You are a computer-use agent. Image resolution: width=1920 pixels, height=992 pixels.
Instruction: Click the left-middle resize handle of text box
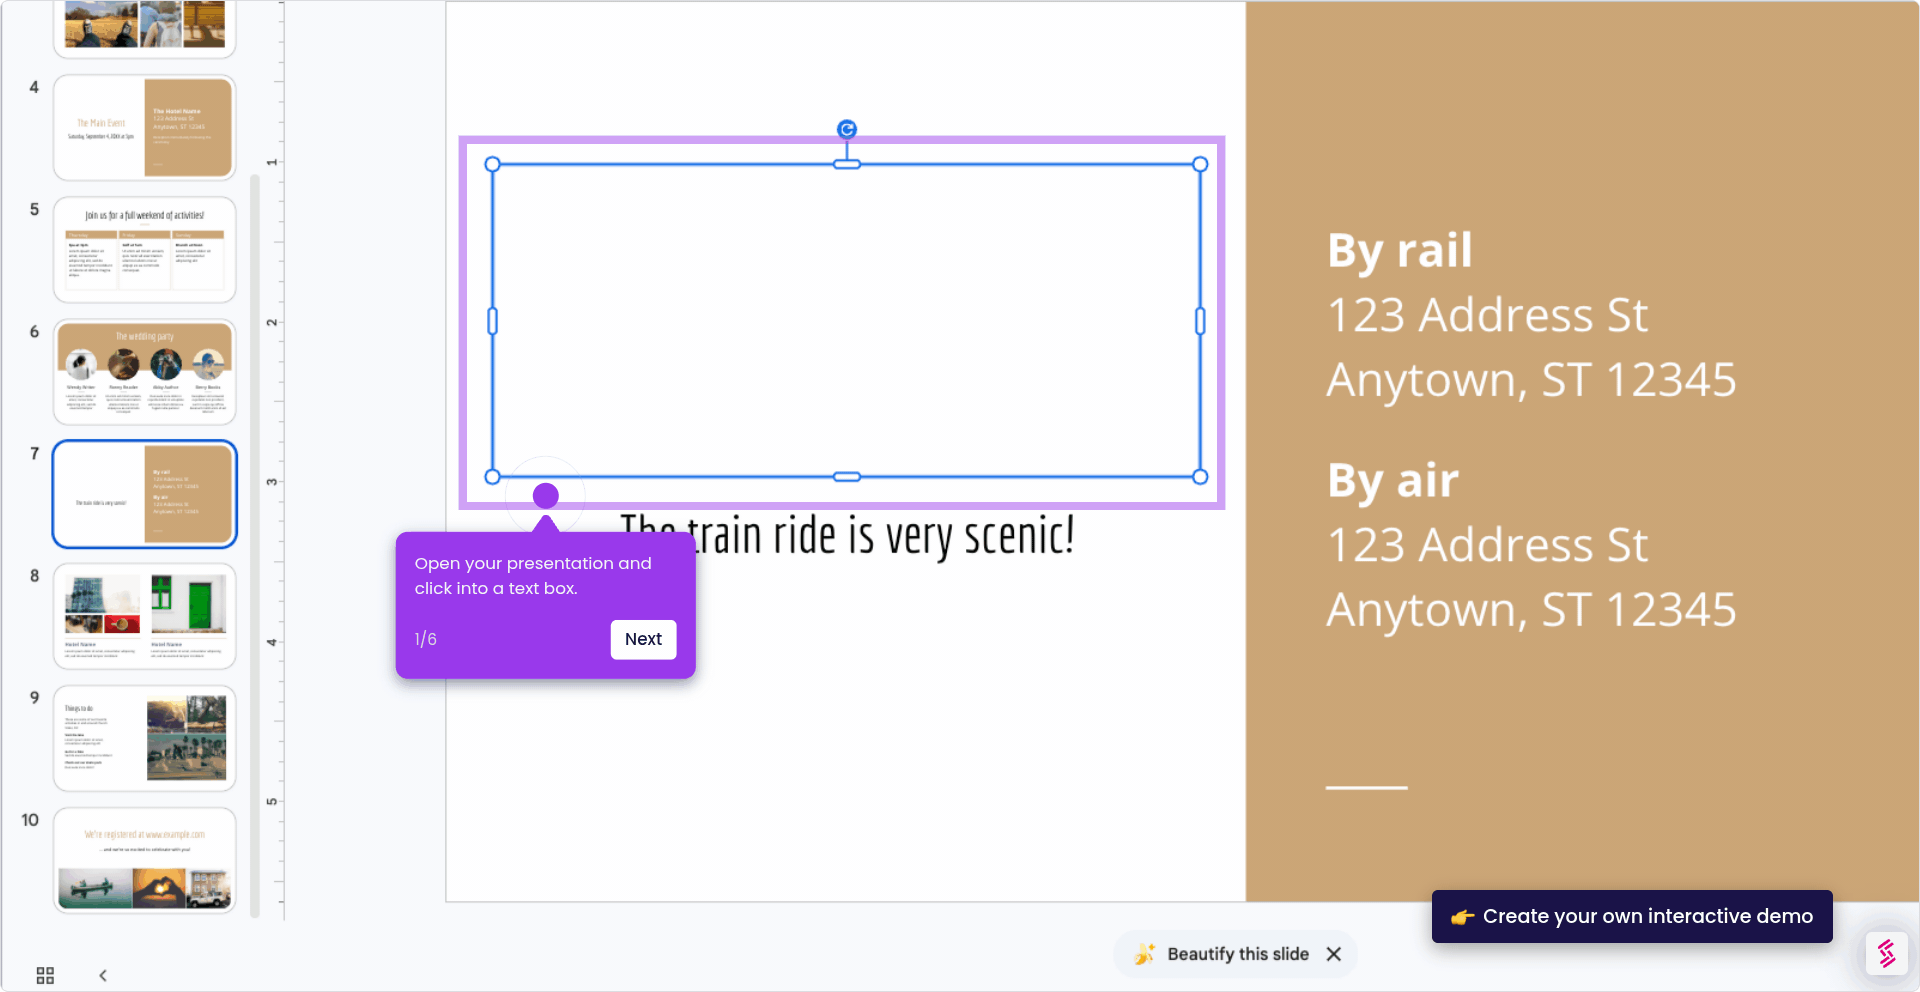pos(492,321)
